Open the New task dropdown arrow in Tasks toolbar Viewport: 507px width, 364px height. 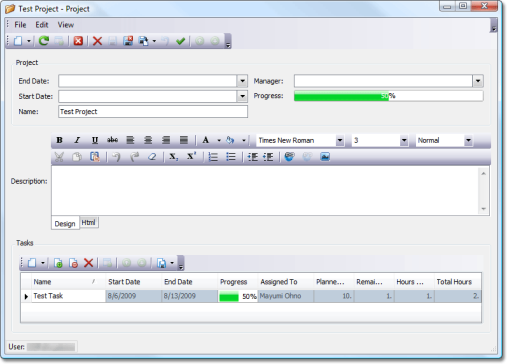[x=43, y=263]
